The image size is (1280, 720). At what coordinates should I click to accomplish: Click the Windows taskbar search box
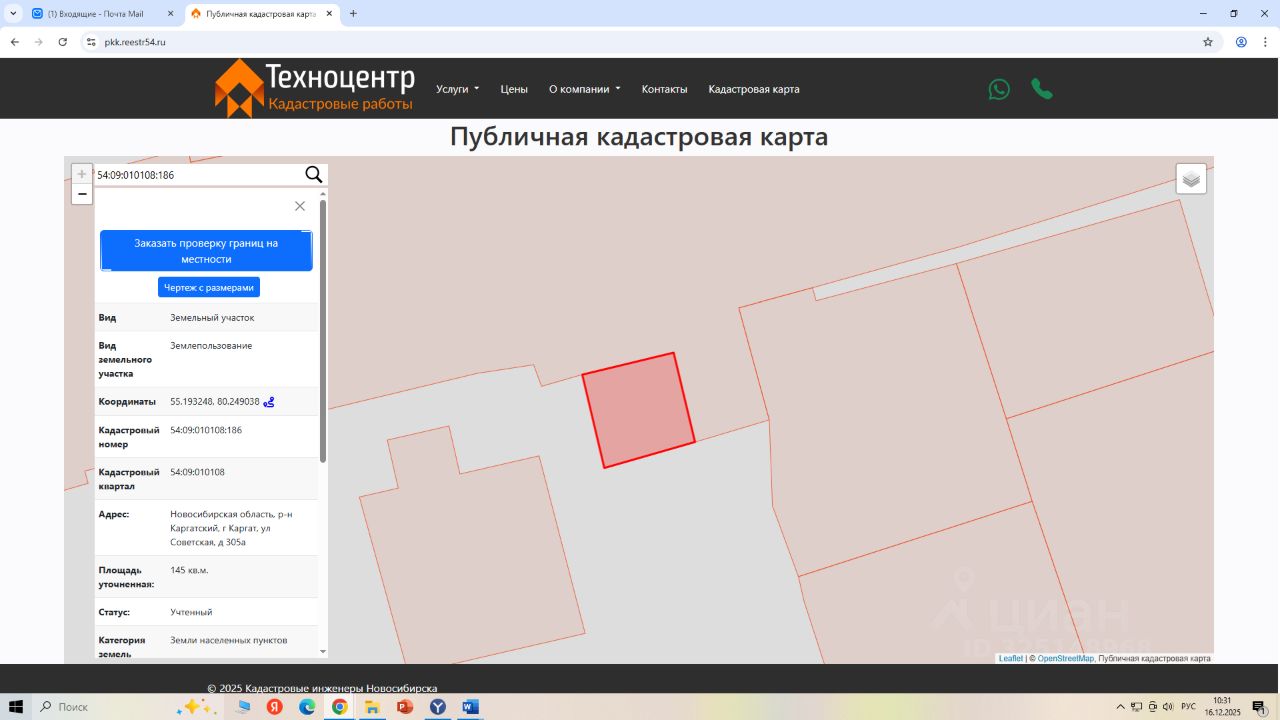pyautogui.click(x=100, y=707)
